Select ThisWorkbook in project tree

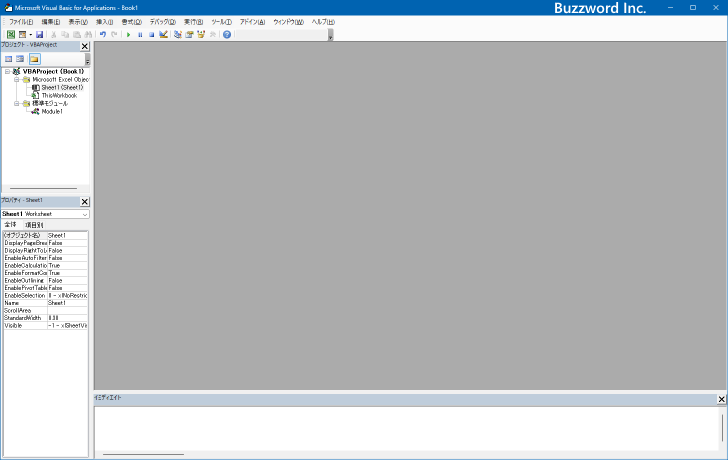click(x=59, y=96)
